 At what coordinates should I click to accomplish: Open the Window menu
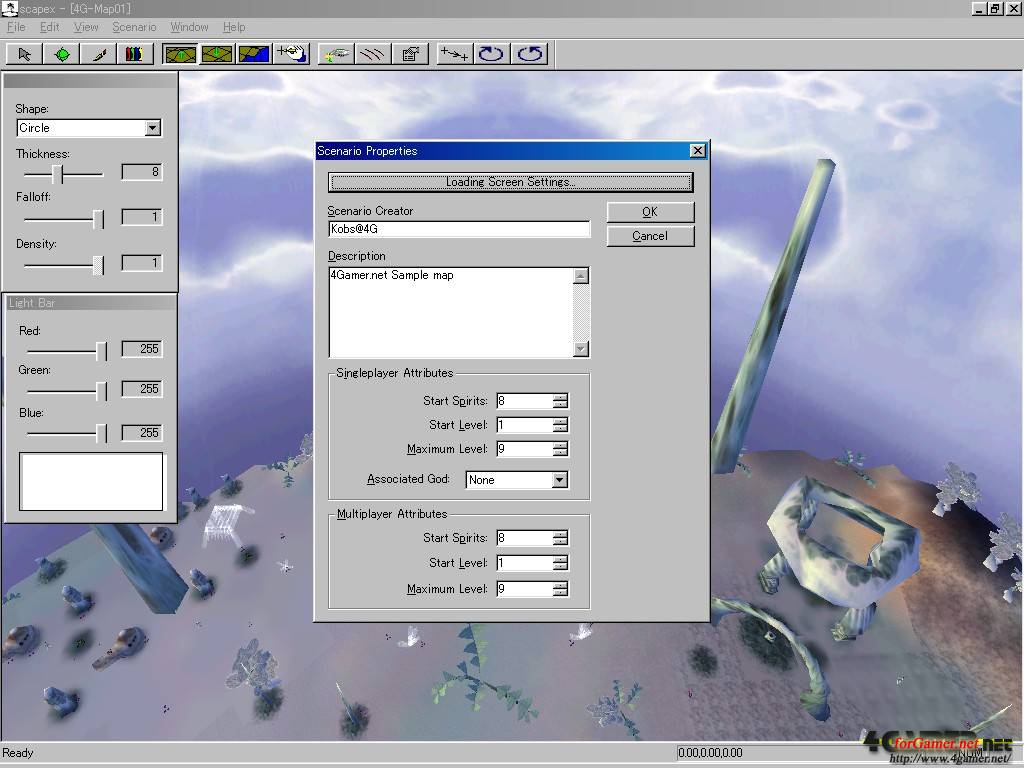point(189,27)
